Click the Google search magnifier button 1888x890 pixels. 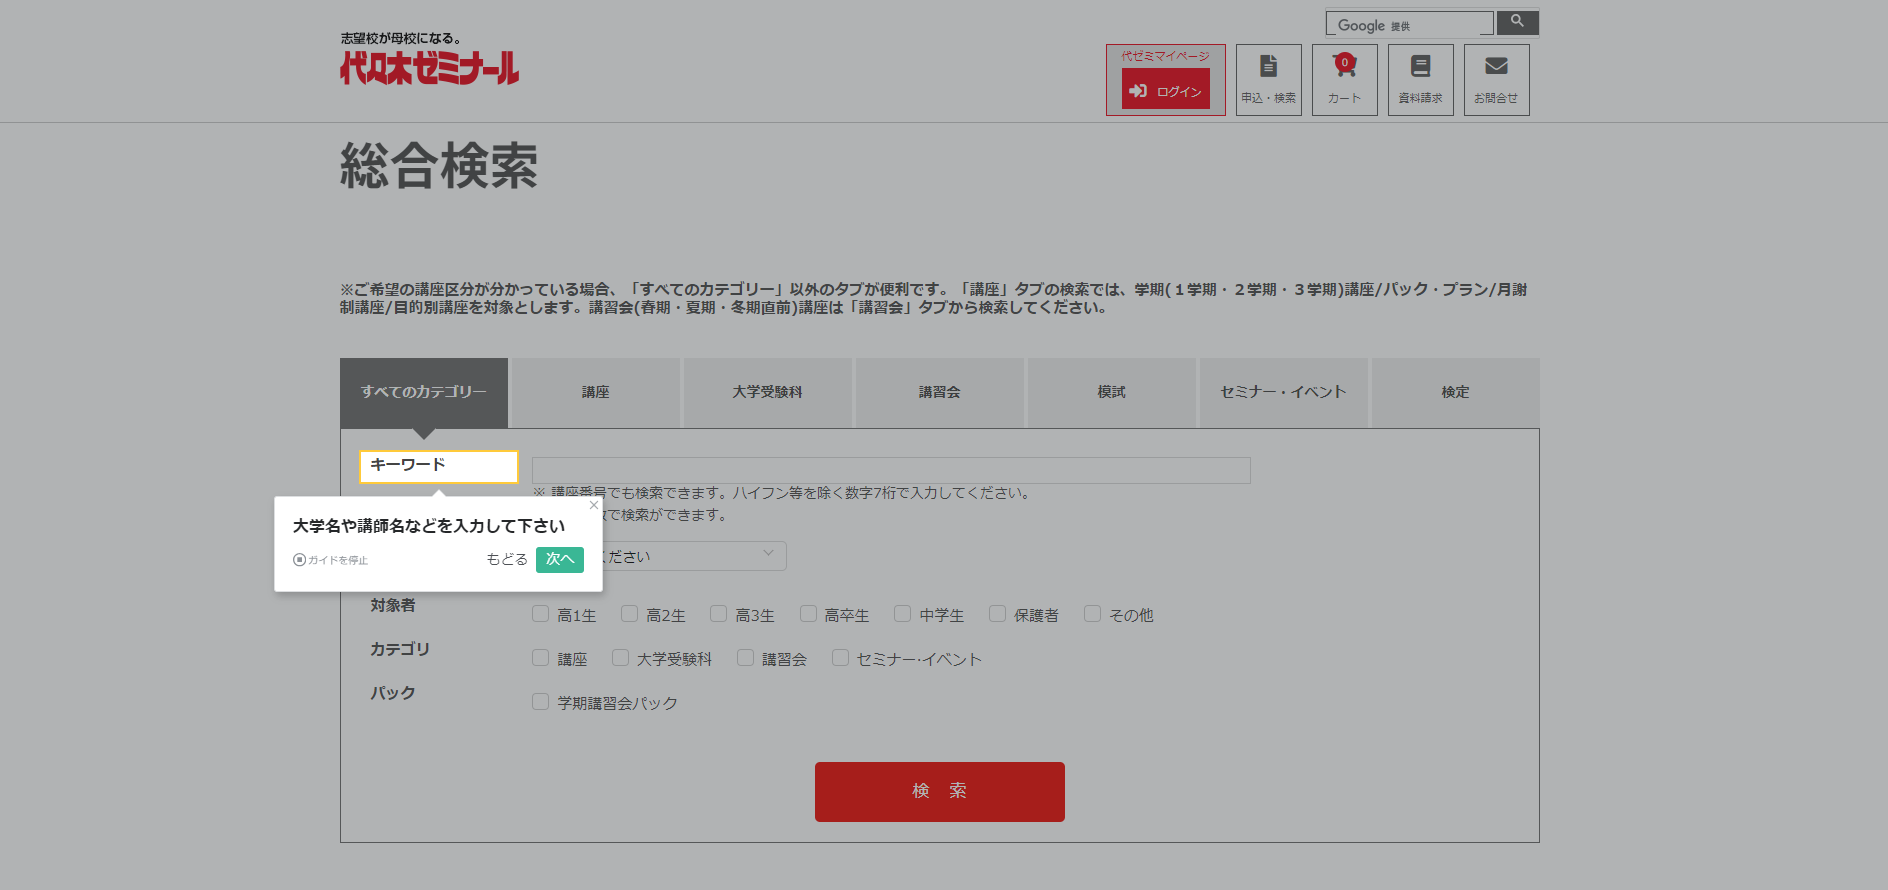(x=1517, y=22)
